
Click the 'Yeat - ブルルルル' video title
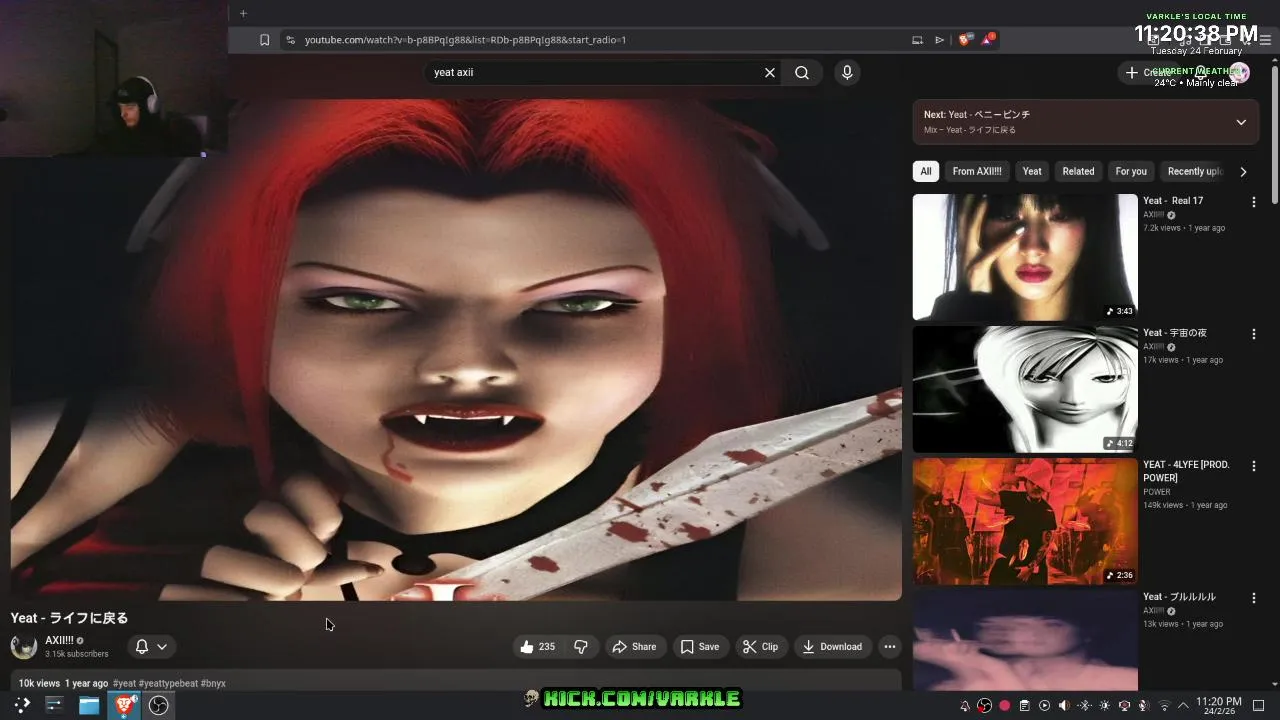tap(1179, 597)
